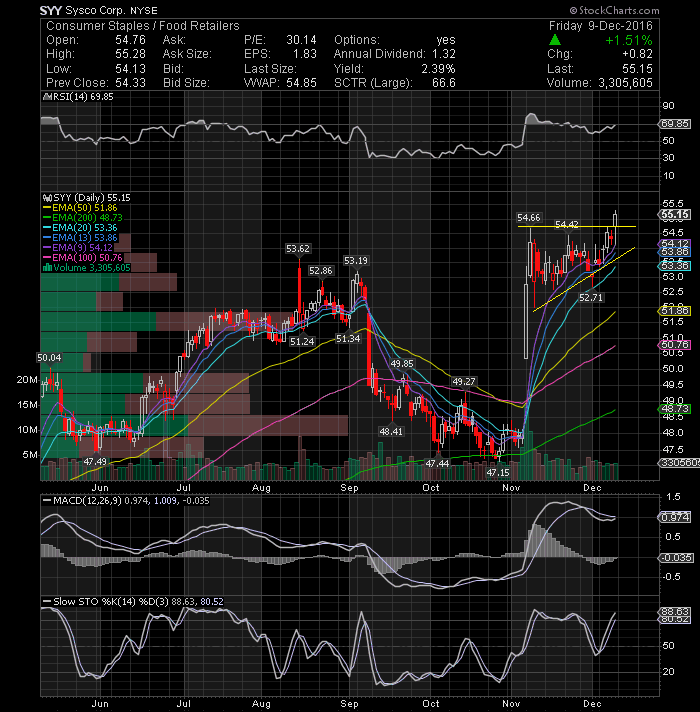The width and height of the screenshot is (700, 712).
Task: Click the 48.41 September low label
Action: point(391,431)
